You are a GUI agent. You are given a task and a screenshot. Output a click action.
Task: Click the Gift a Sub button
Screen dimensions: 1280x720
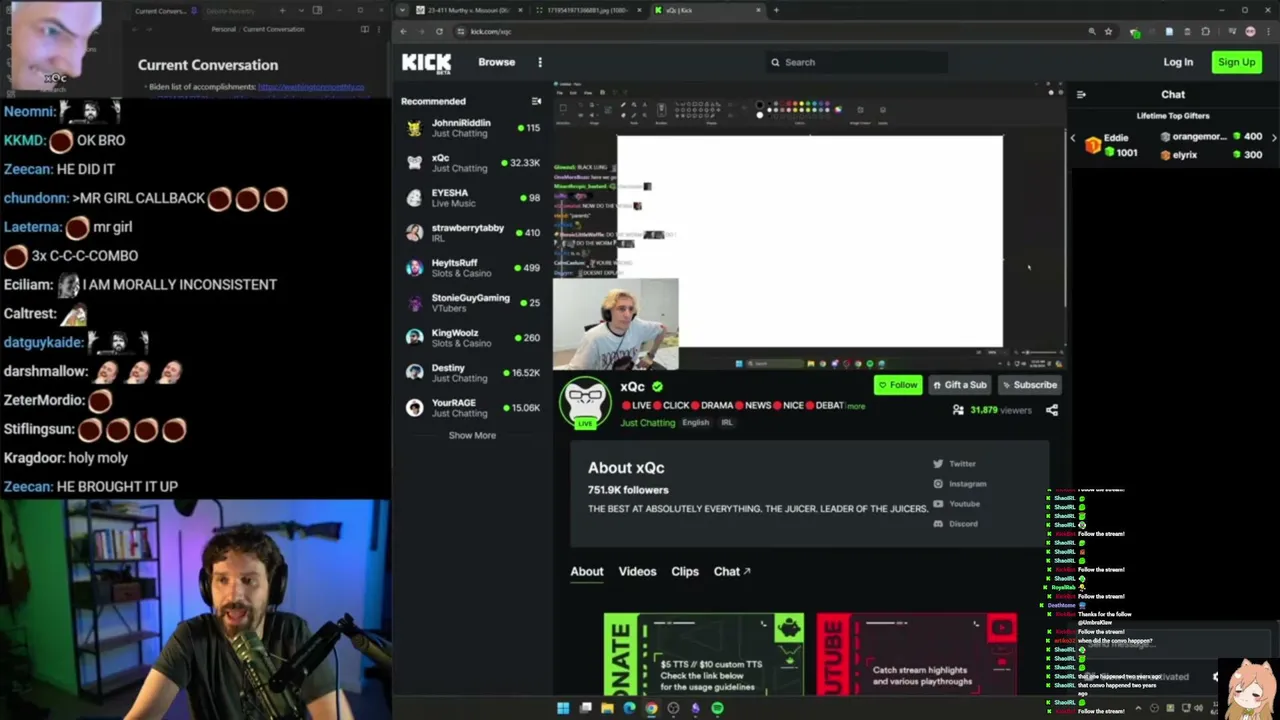click(x=959, y=385)
